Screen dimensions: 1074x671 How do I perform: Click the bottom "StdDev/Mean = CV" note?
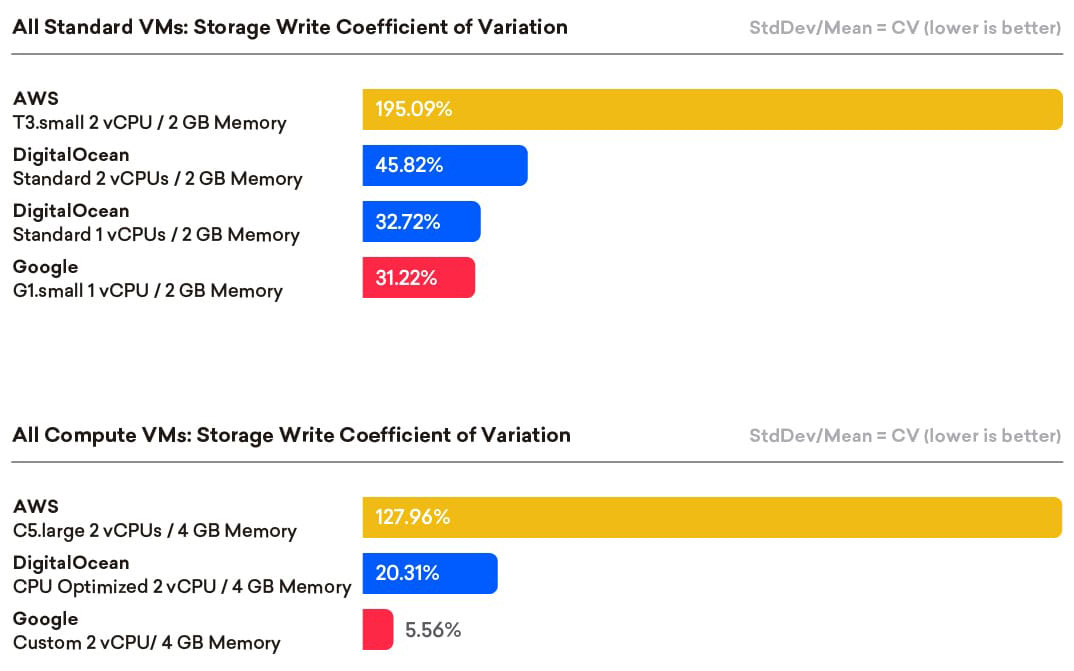point(905,436)
